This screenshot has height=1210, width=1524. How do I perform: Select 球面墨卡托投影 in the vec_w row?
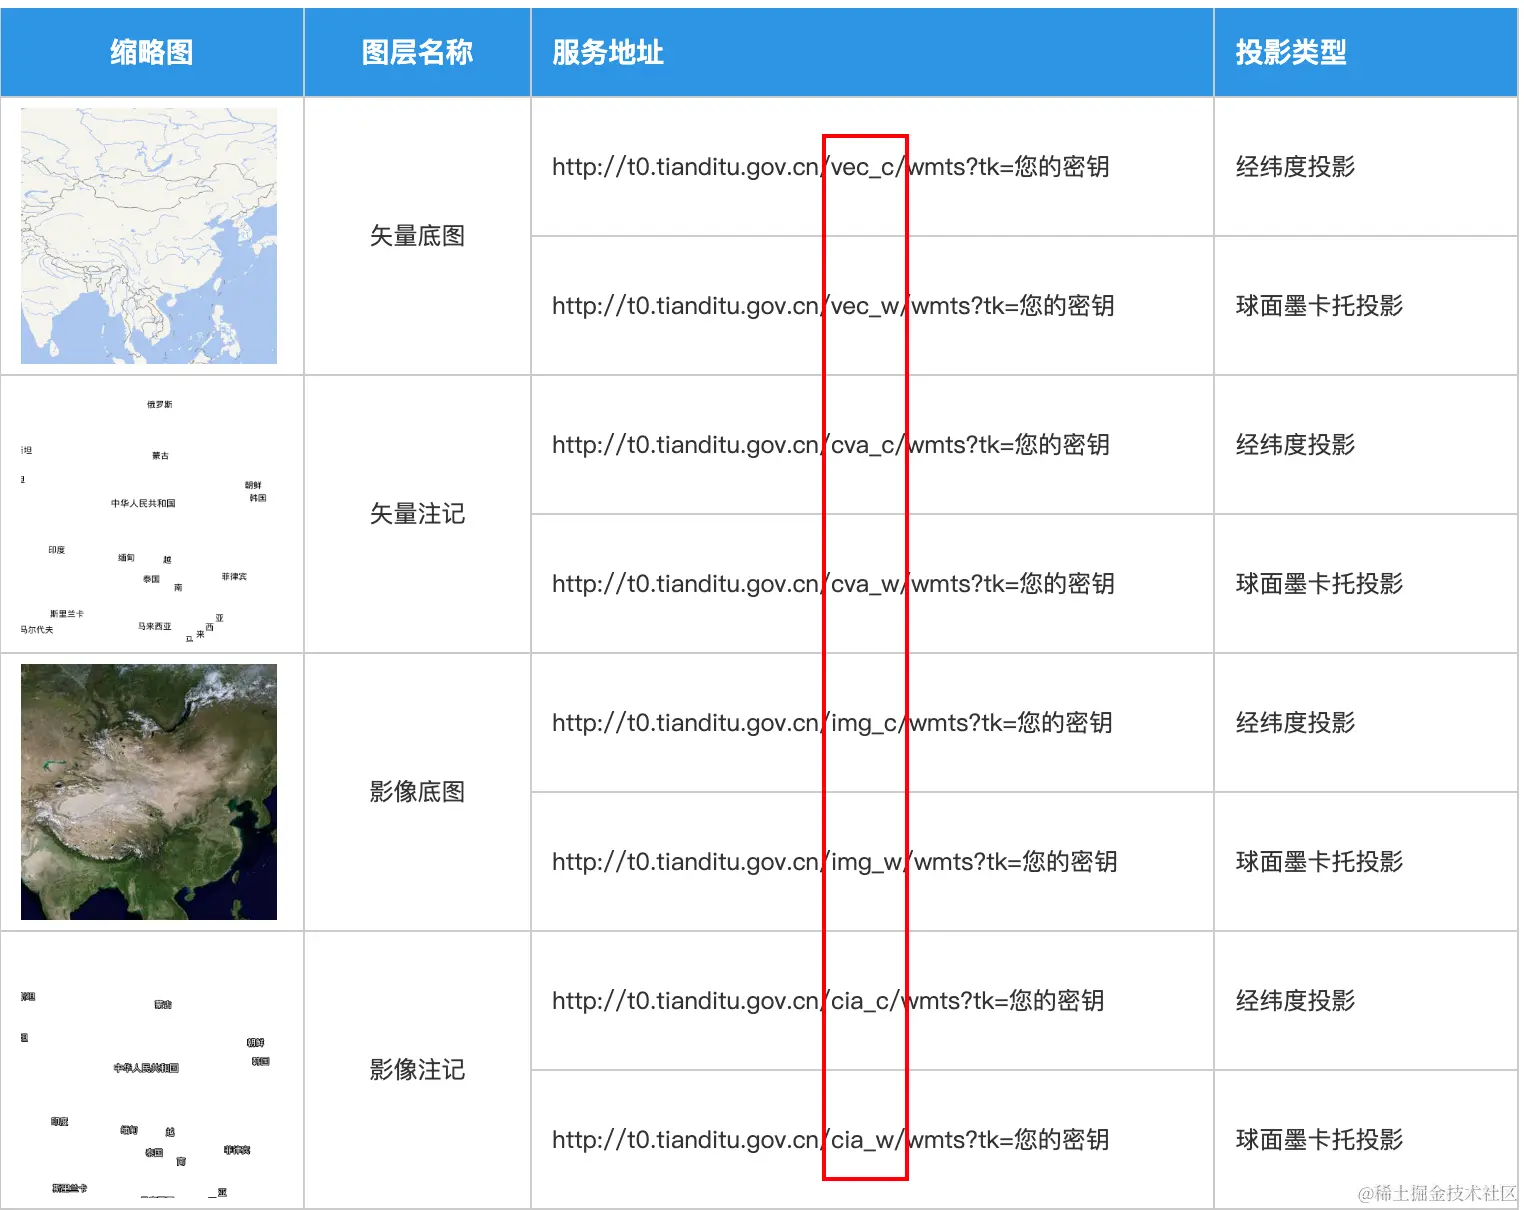1319,306
